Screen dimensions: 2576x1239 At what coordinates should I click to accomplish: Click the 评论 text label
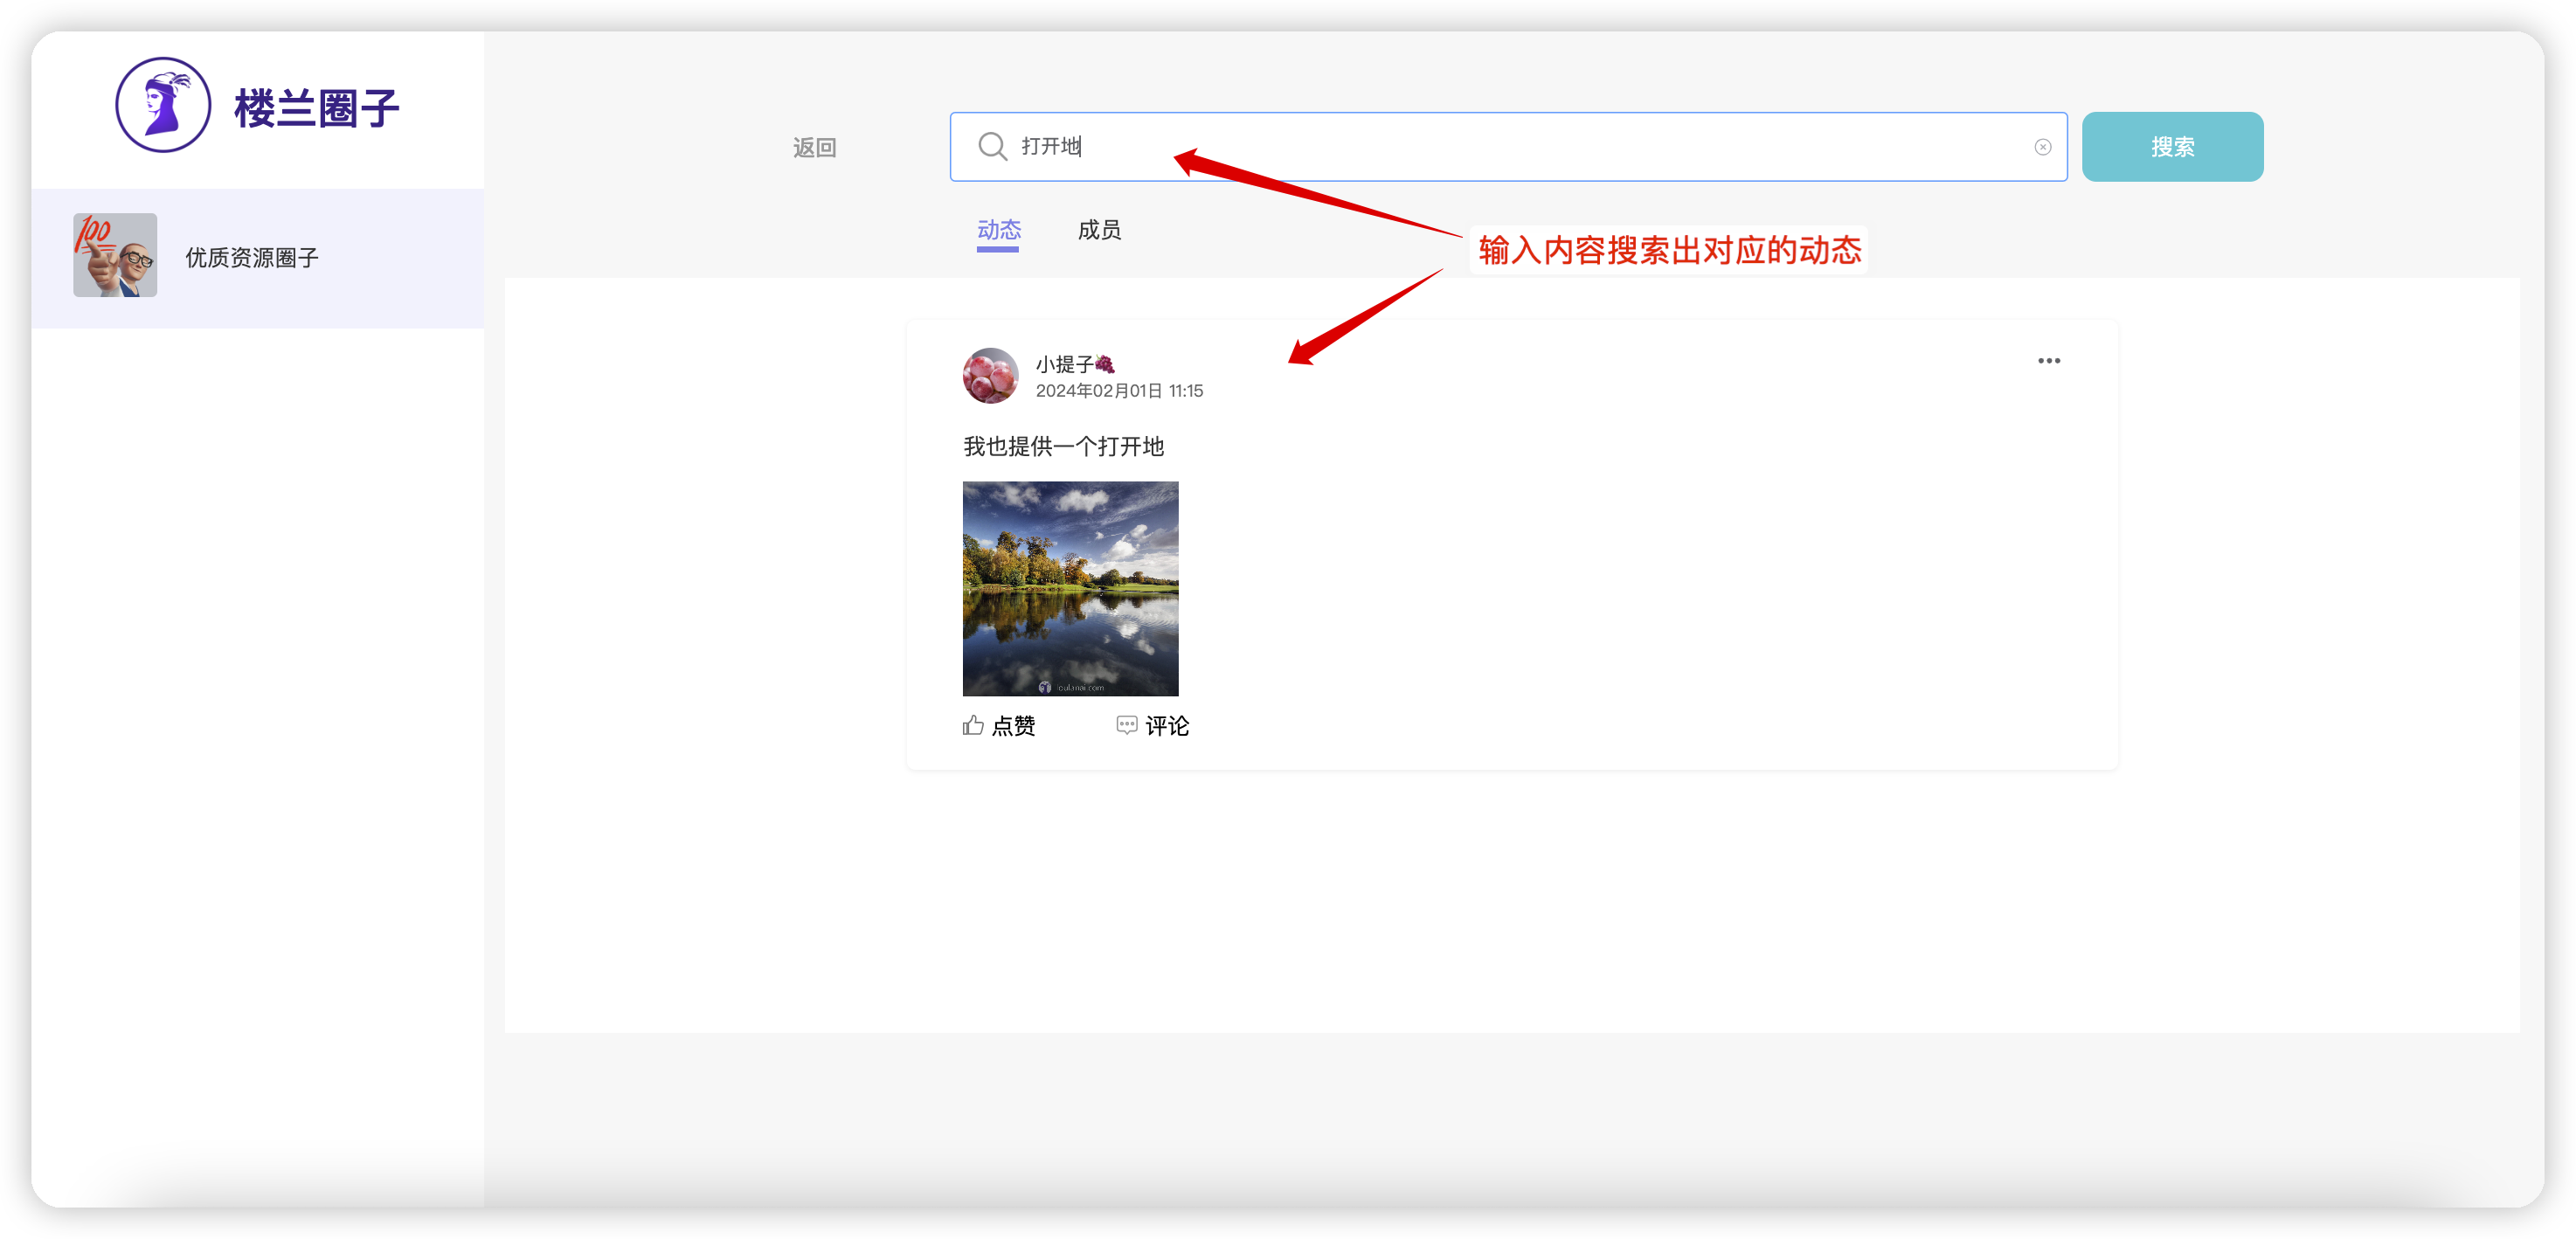click(x=1167, y=726)
